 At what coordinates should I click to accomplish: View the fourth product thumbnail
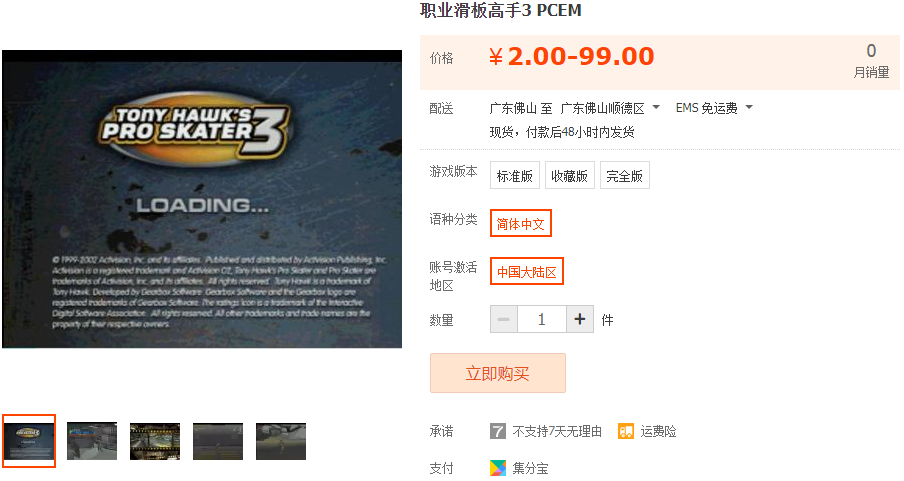[x=218, y=441]
